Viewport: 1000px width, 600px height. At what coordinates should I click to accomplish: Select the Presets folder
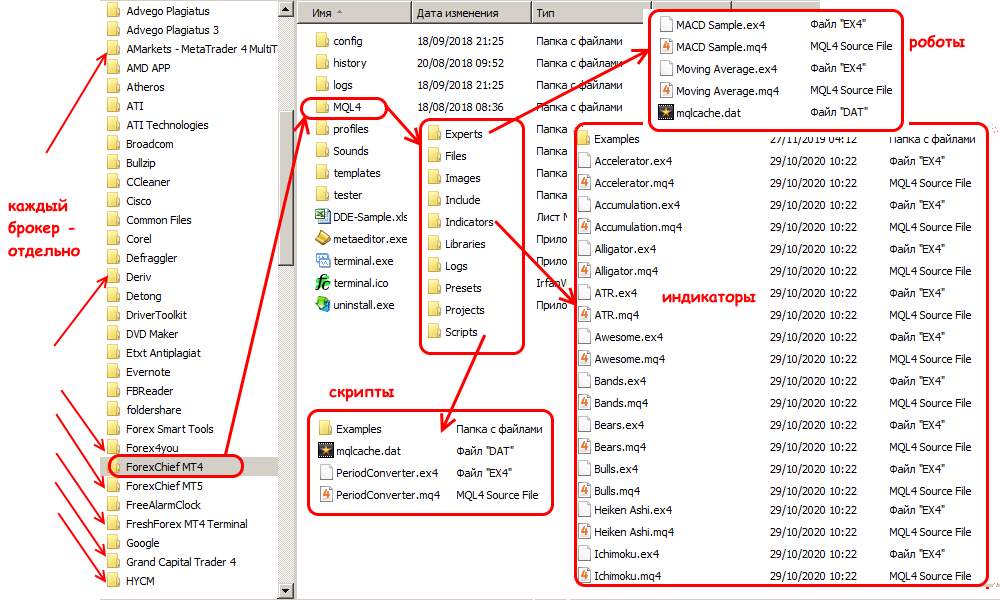(x=463, y=288)
